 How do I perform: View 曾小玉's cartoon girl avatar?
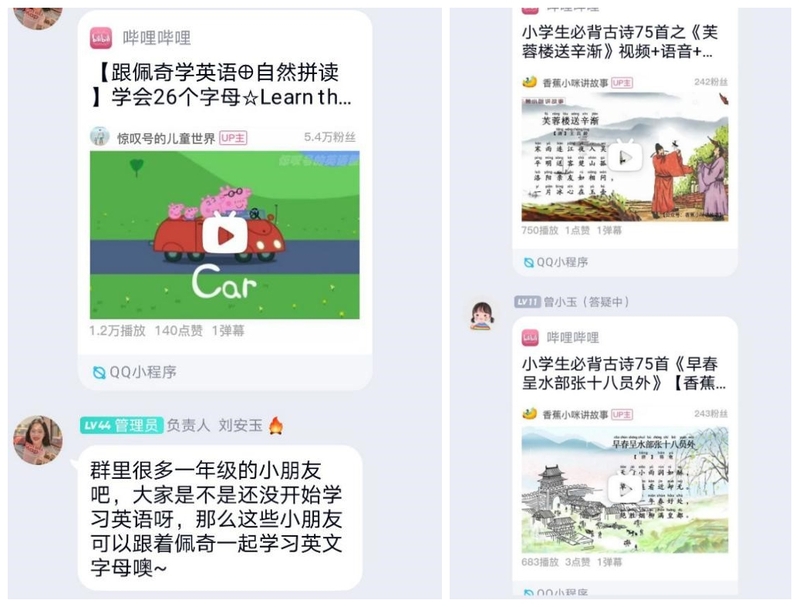point(482,315)
